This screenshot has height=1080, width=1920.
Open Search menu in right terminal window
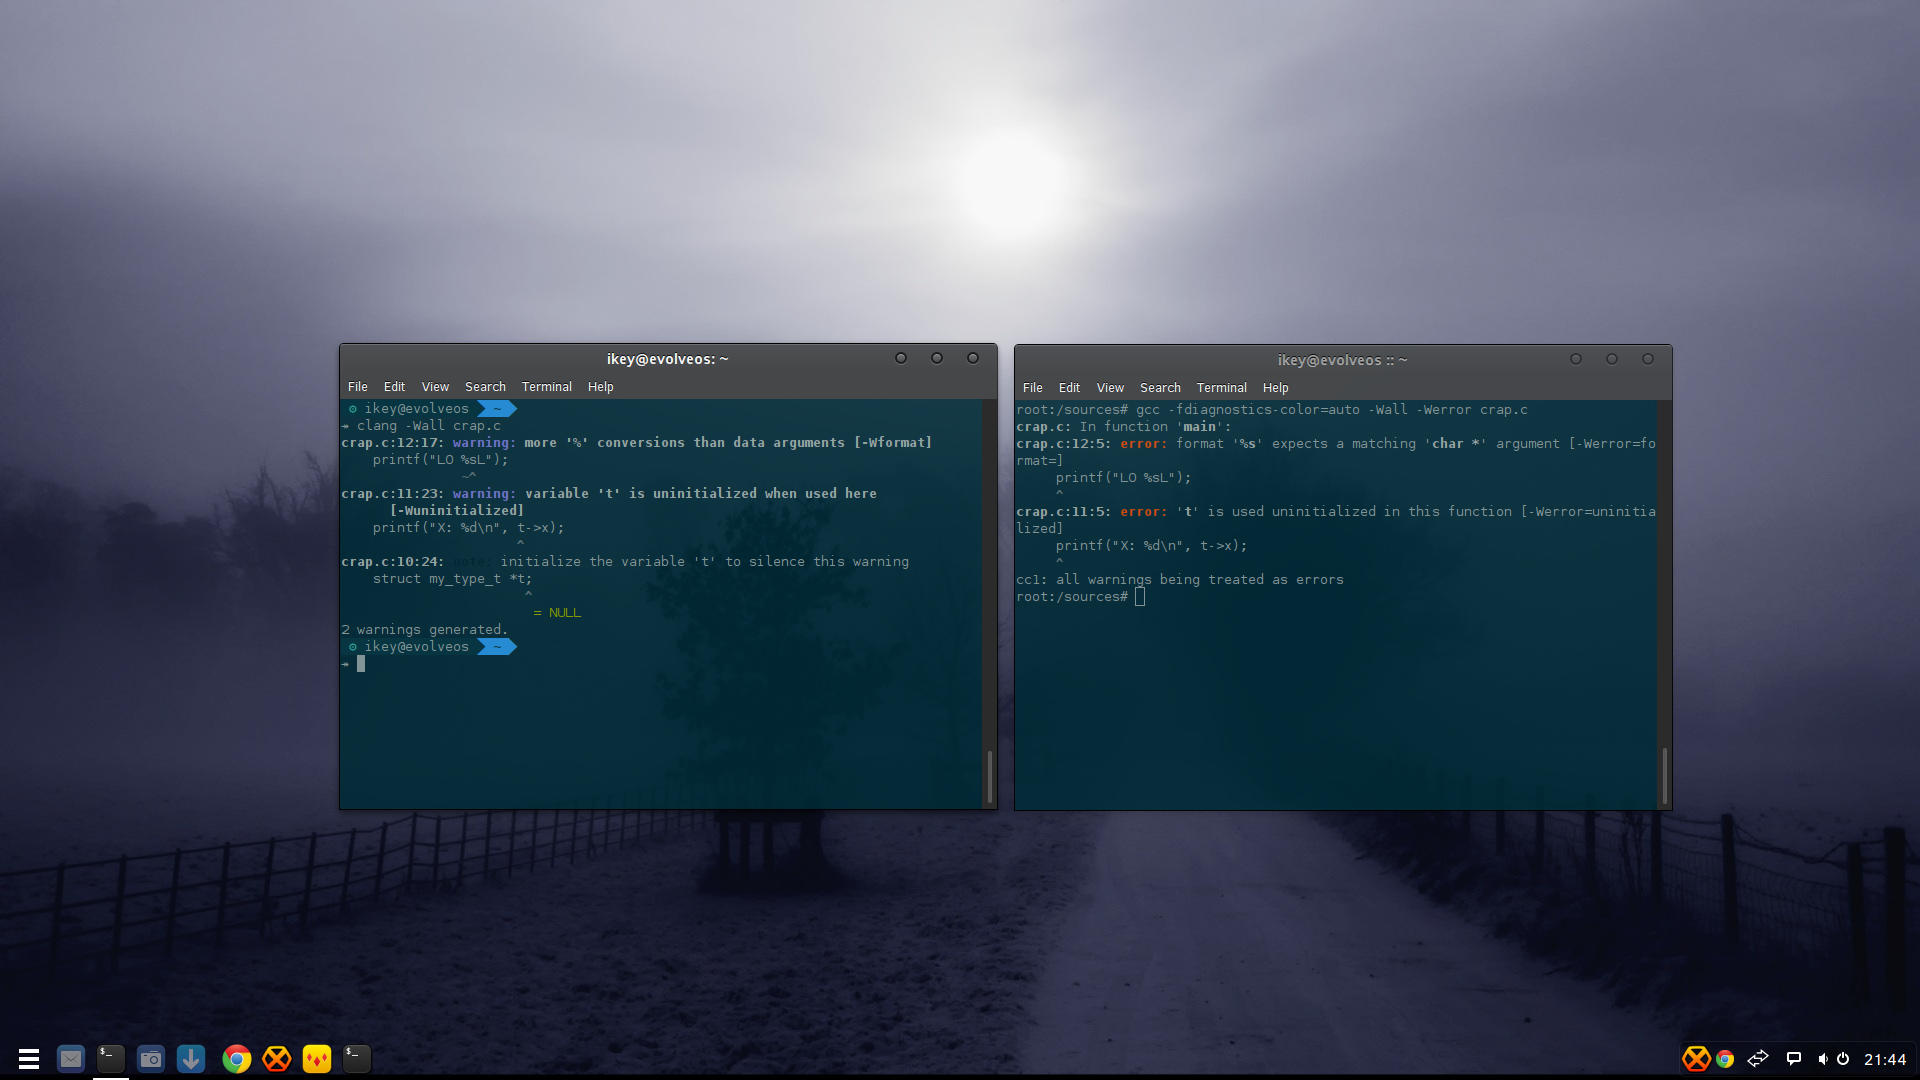click(1160, 388)
